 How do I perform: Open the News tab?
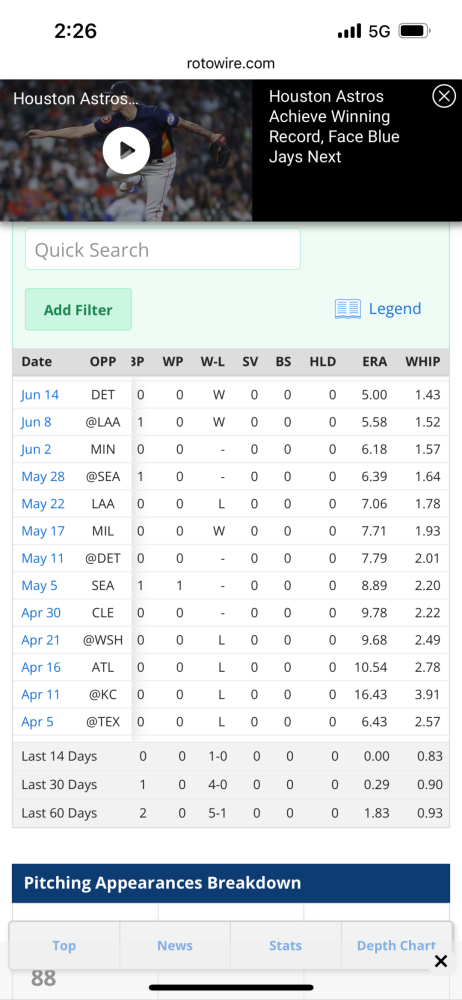tap(175, 945)
